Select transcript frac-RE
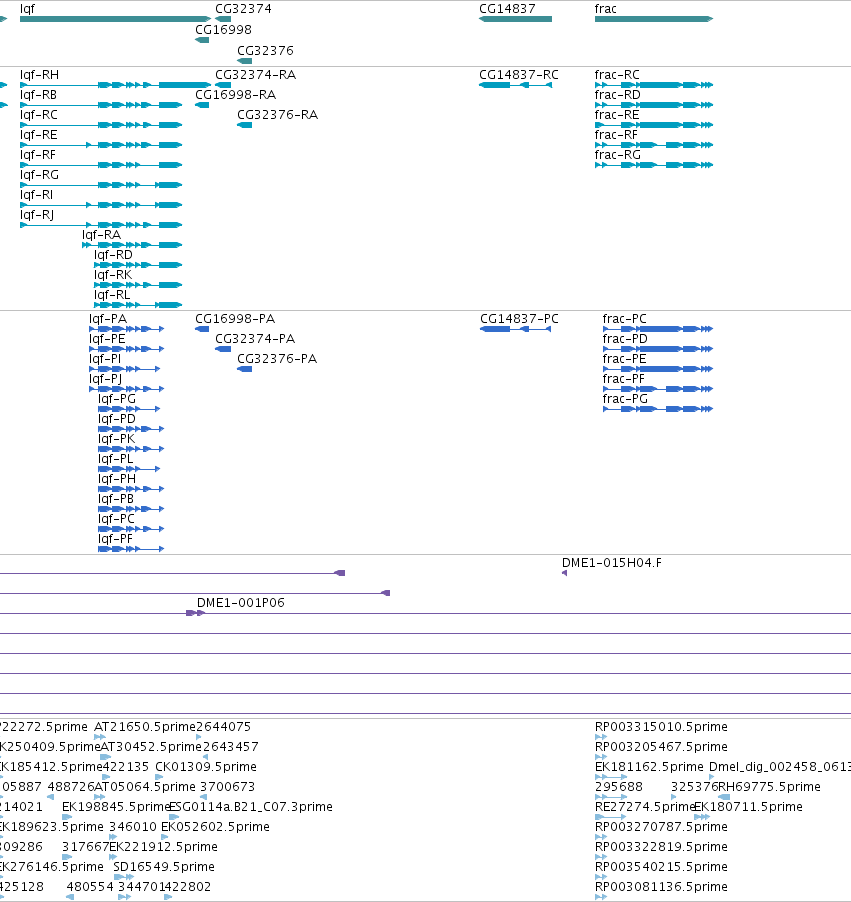 tap(654, 125)
